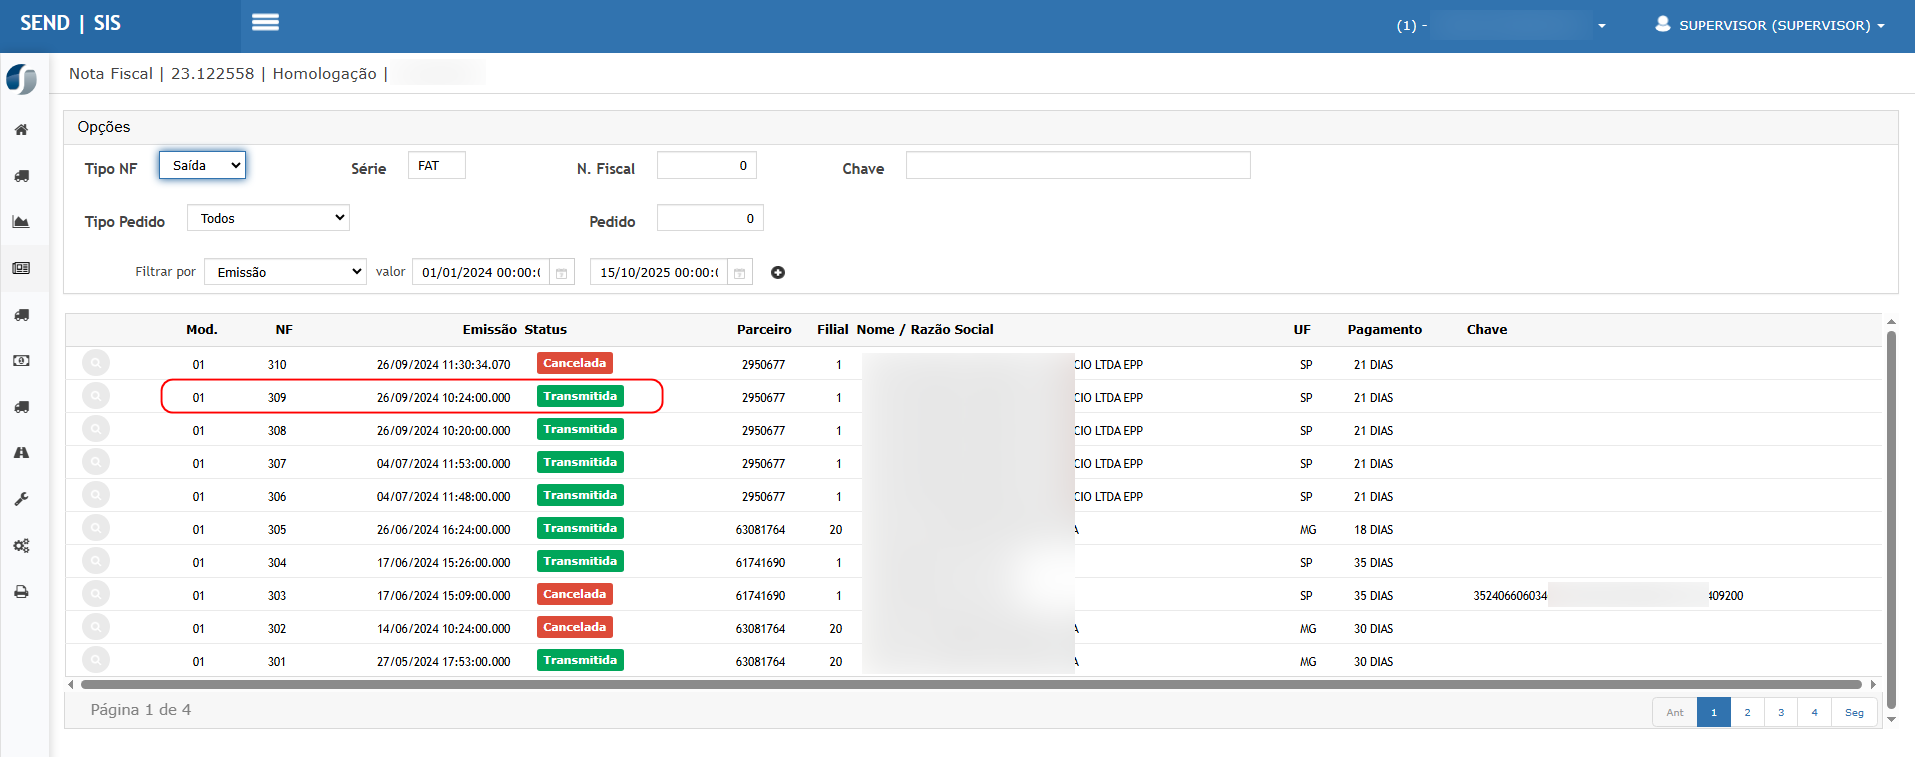Click the money bill sidebar icon
1915x757 pixels.
pos(21,361)
